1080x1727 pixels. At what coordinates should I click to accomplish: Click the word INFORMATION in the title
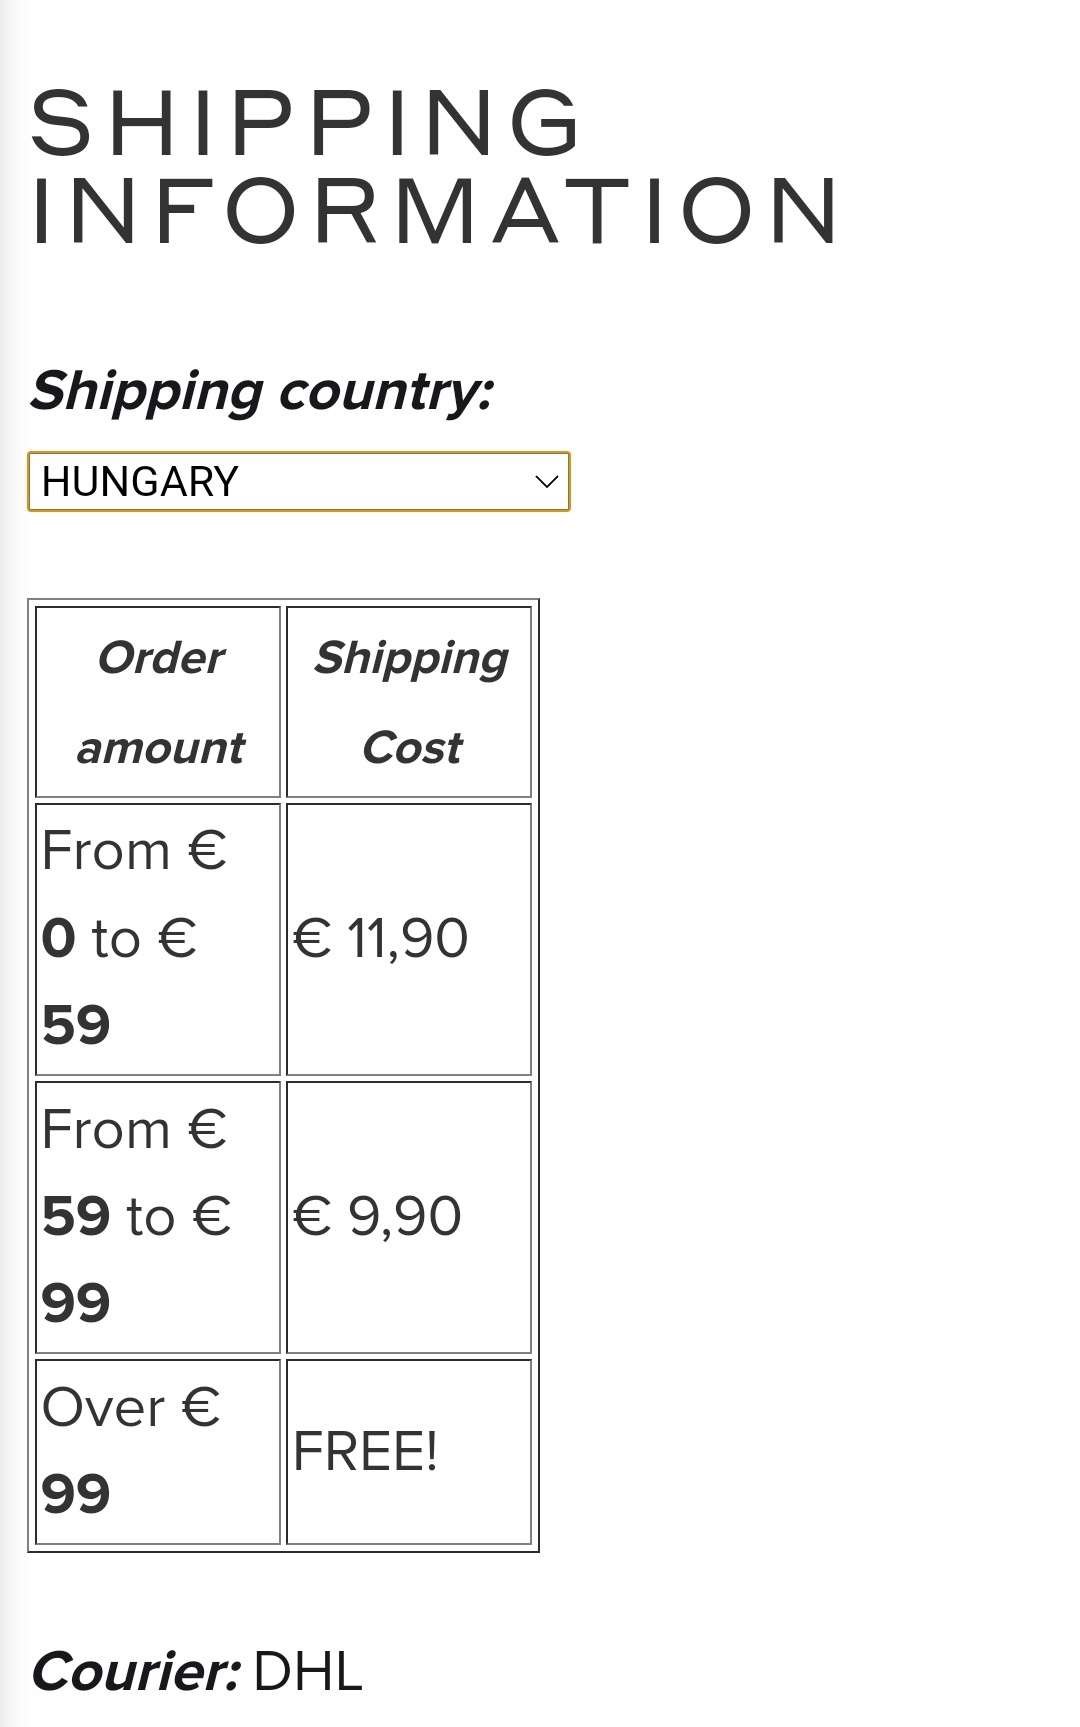(x=436, y=211)
